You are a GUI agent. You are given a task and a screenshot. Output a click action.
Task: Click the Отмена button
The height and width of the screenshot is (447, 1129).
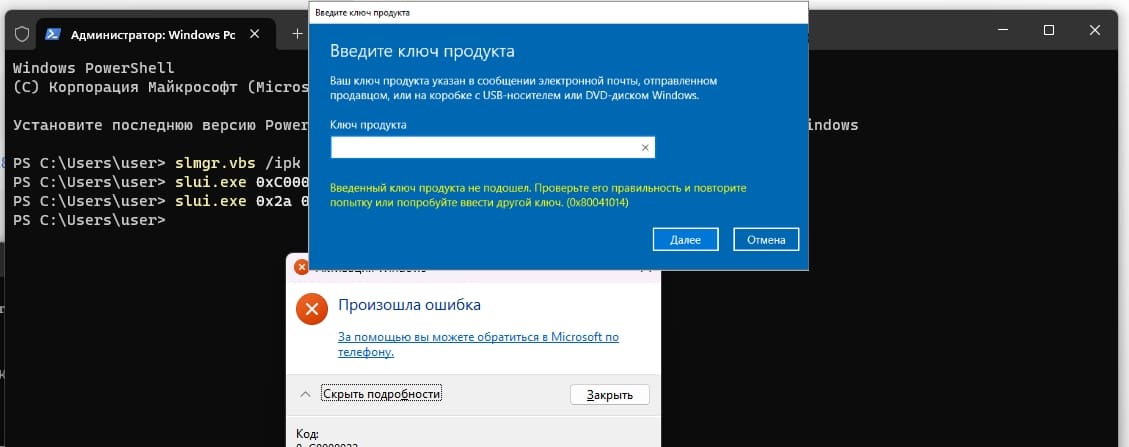pos(766,240)
